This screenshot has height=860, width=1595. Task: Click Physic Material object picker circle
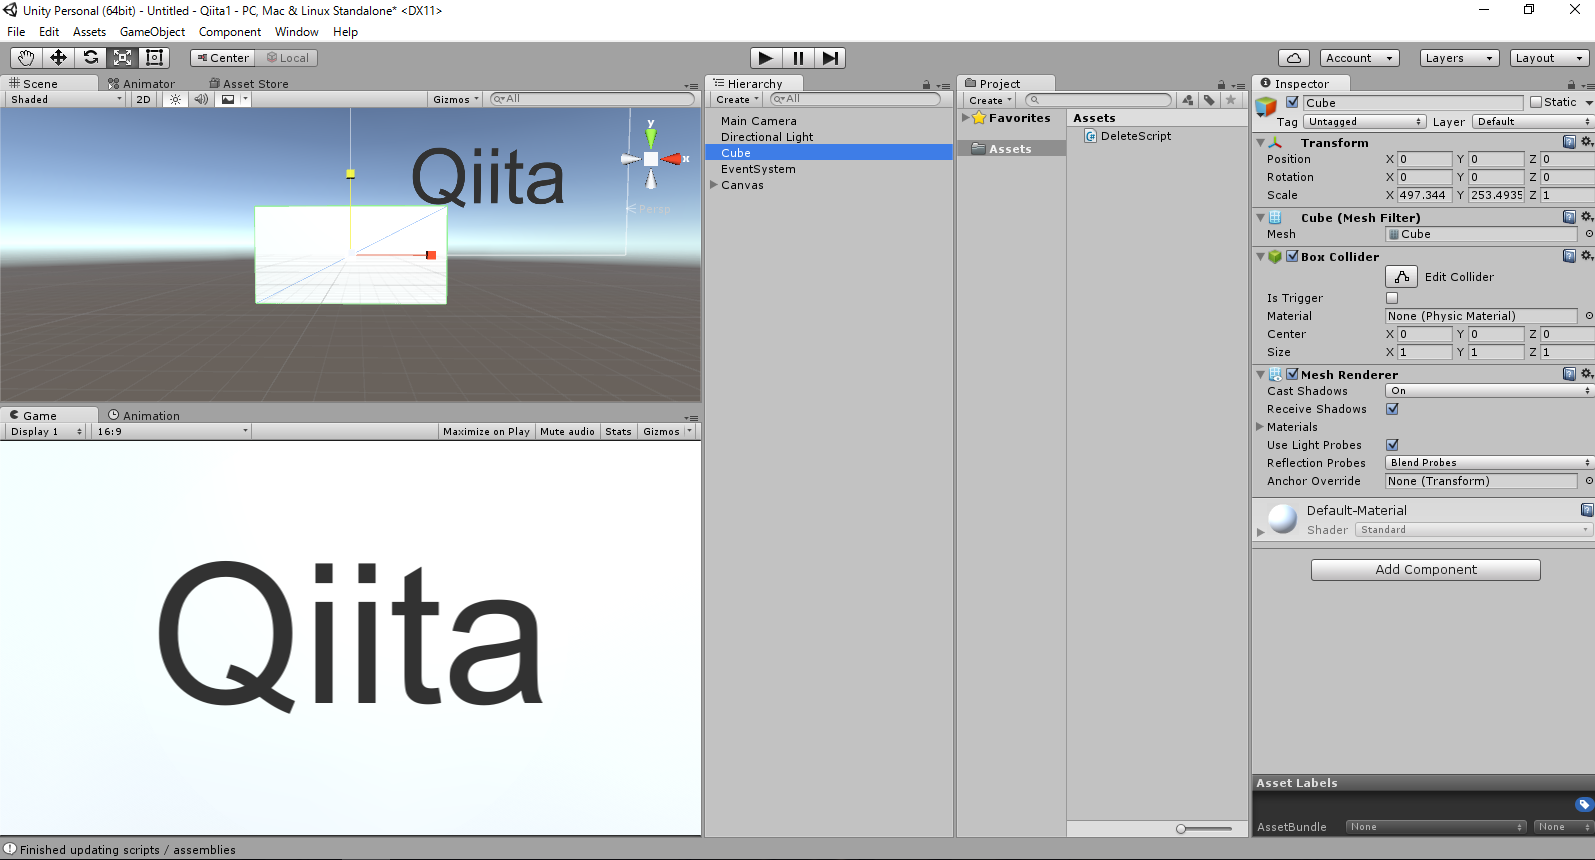tap(1589, 316)
